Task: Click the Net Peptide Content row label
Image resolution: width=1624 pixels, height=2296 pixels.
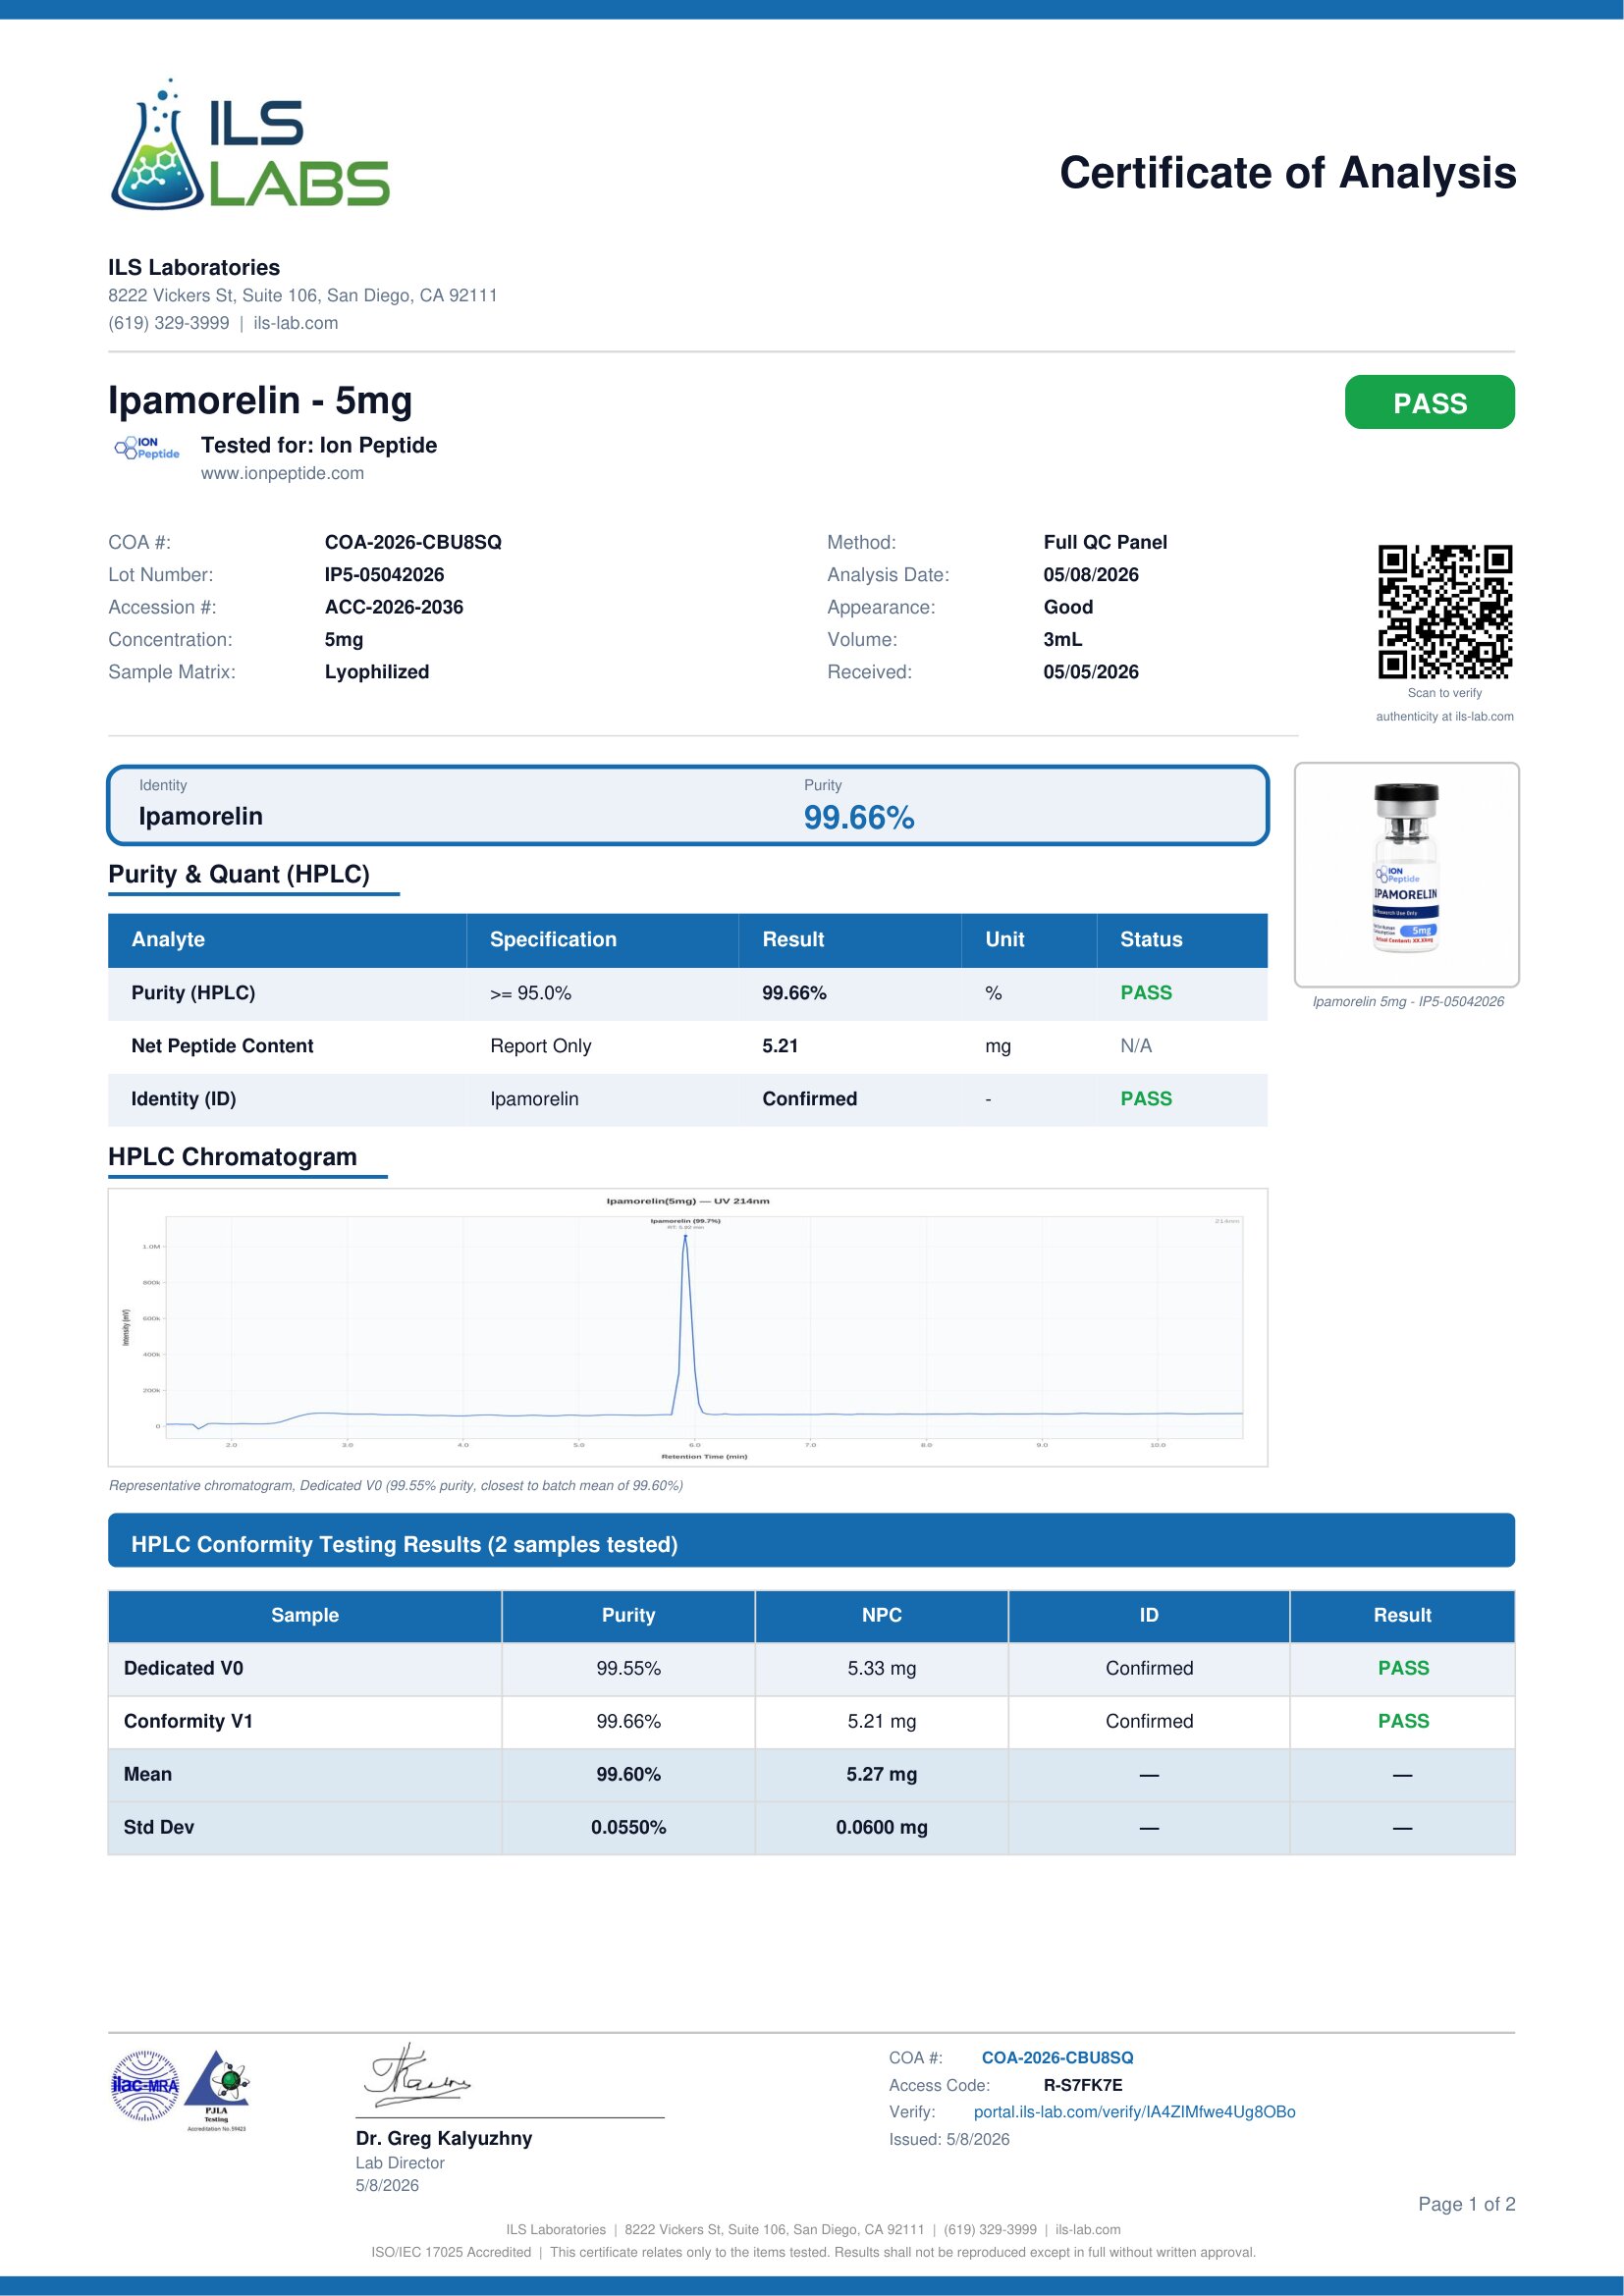Action: (222, 1045)
